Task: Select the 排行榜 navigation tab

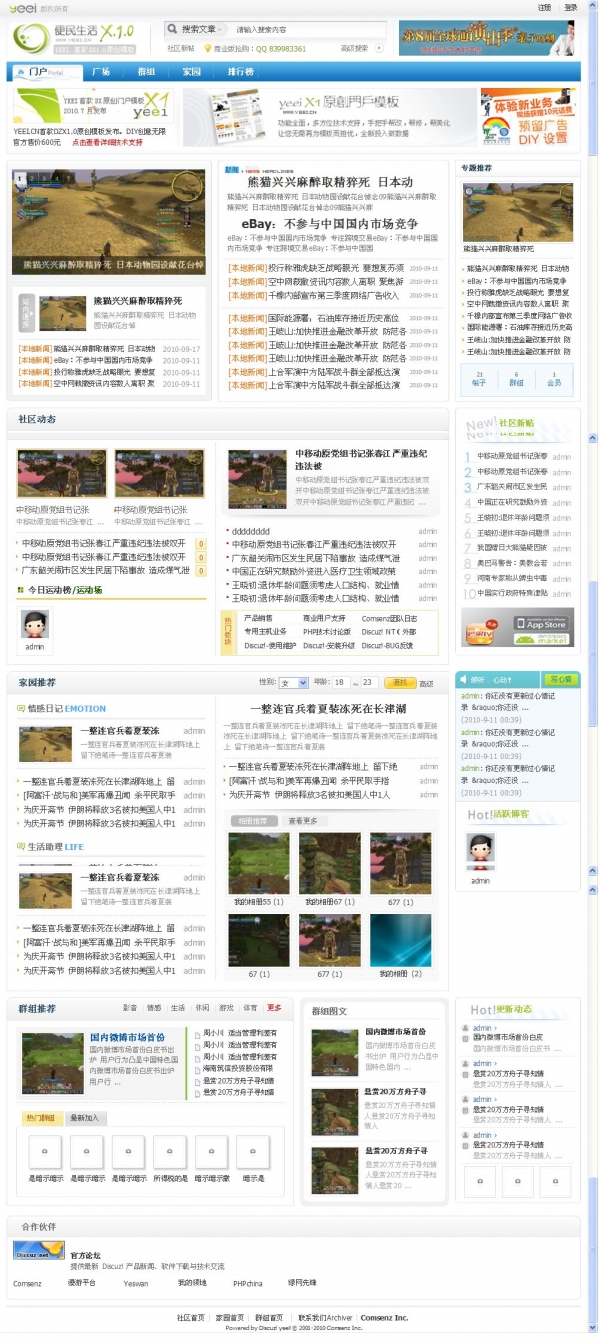Action: [241, 72]
